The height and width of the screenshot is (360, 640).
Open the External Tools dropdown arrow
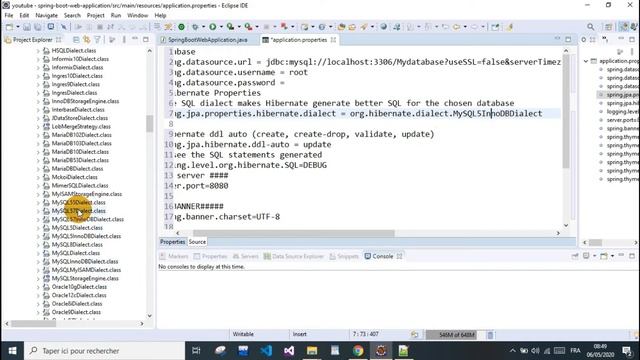tap(257, 27)
